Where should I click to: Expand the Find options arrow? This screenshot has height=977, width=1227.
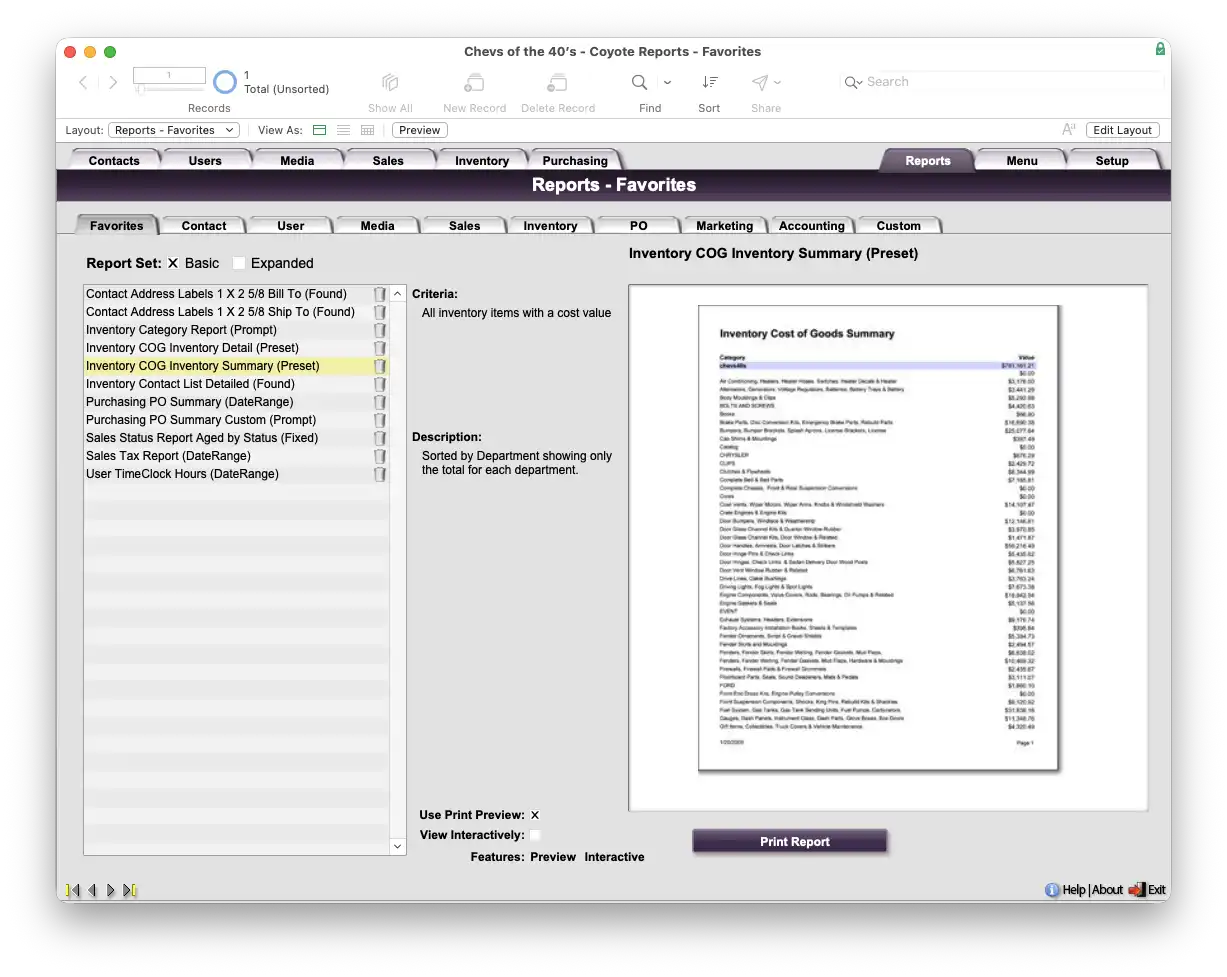668,82
